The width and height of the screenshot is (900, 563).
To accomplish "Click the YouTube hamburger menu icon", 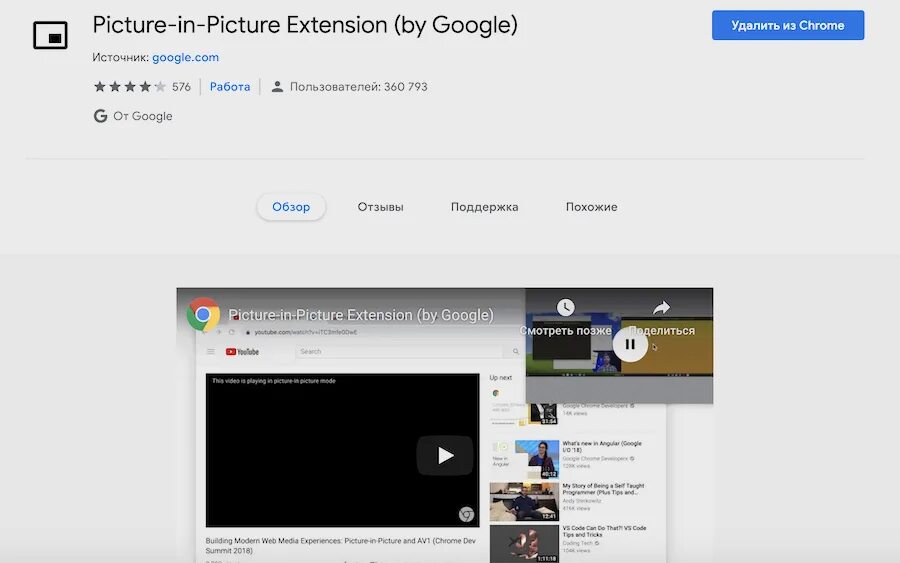I will click(x=211, y=352).
